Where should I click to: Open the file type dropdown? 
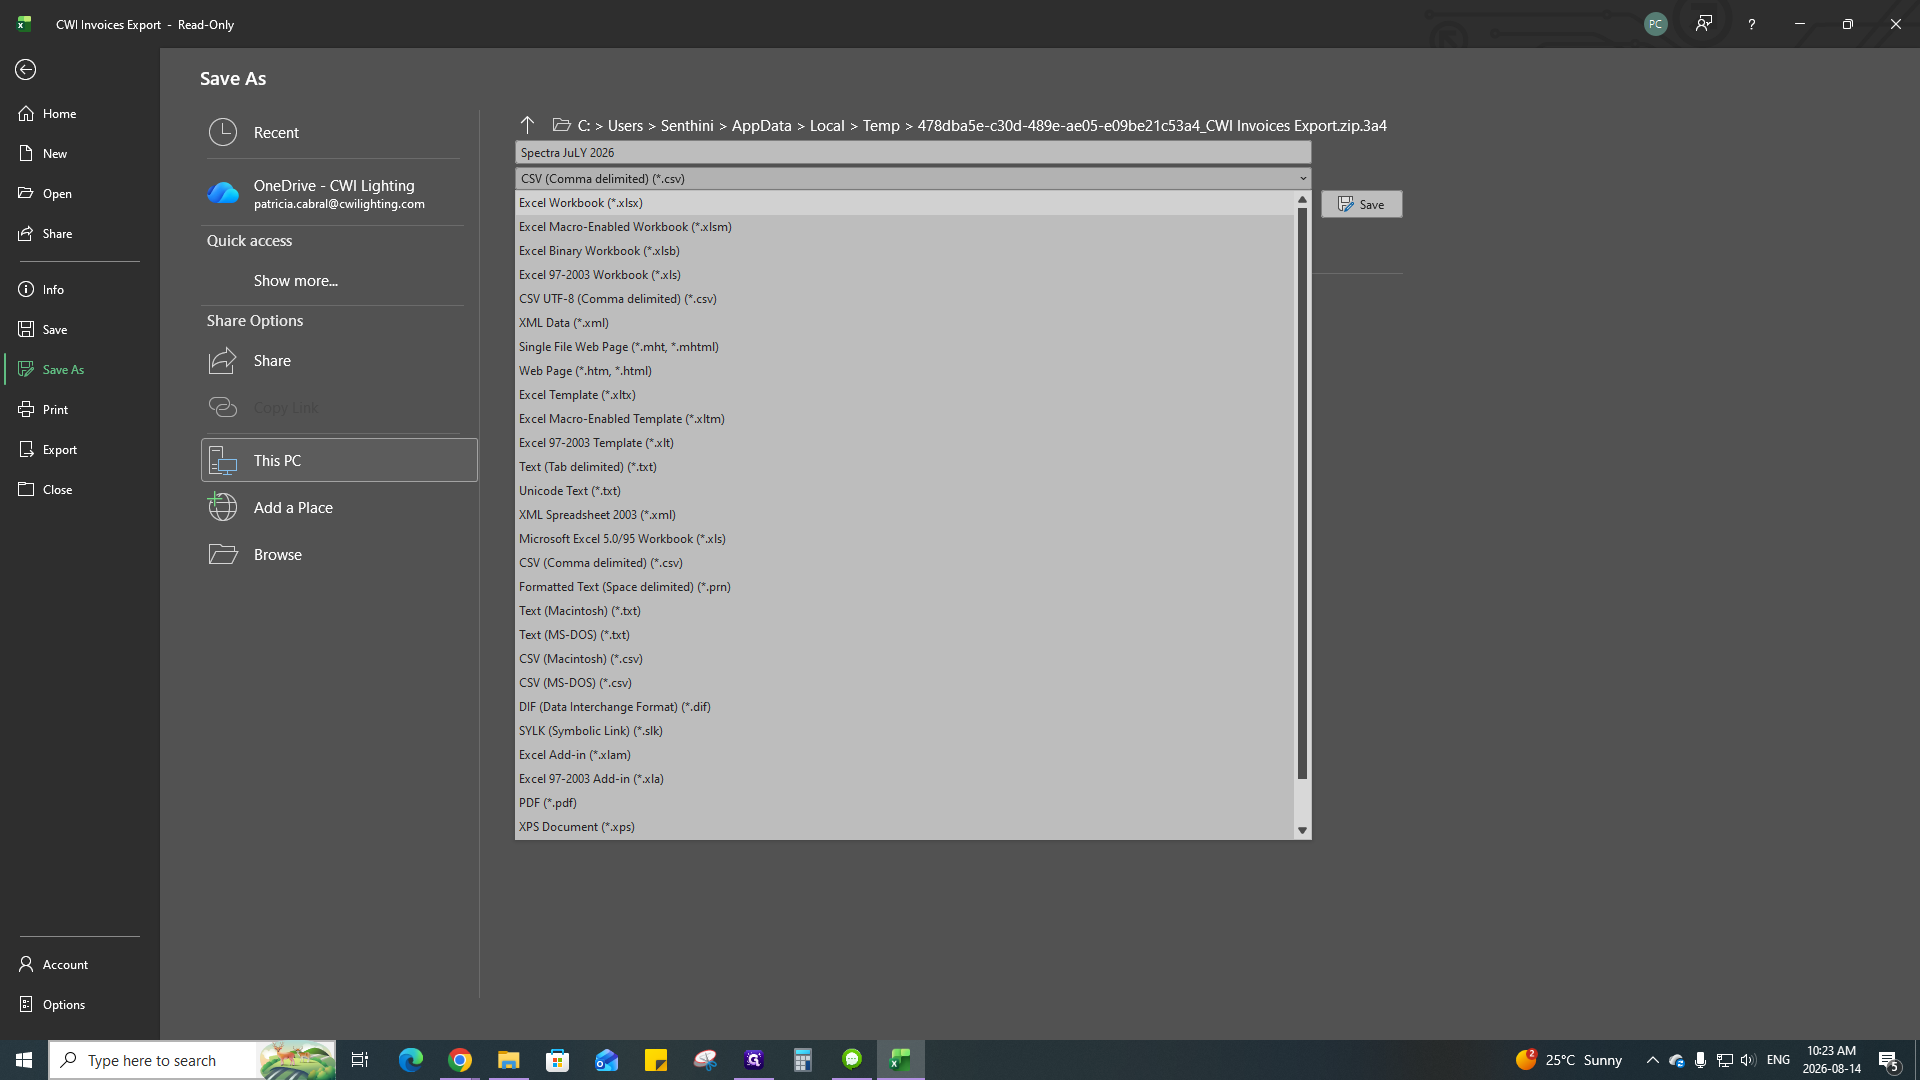coord(913,178)
